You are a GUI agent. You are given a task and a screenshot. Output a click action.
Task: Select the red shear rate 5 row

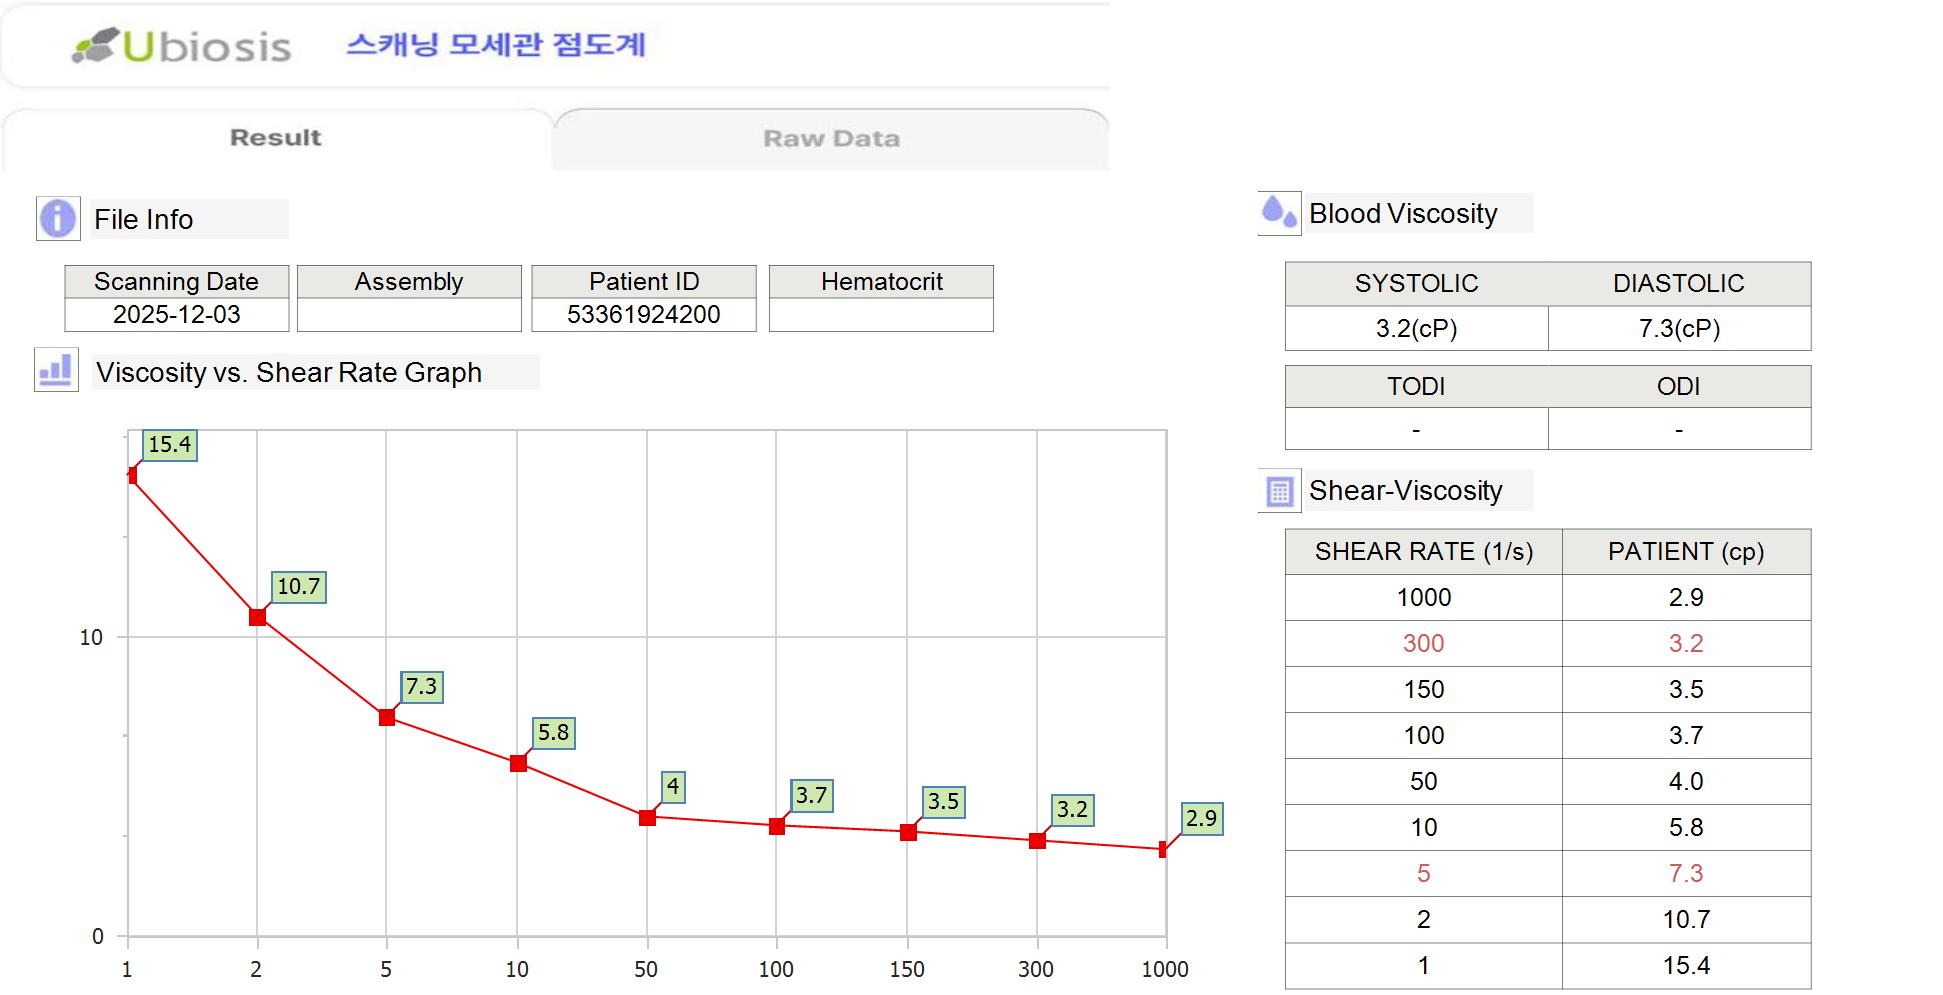point(1547,873)
